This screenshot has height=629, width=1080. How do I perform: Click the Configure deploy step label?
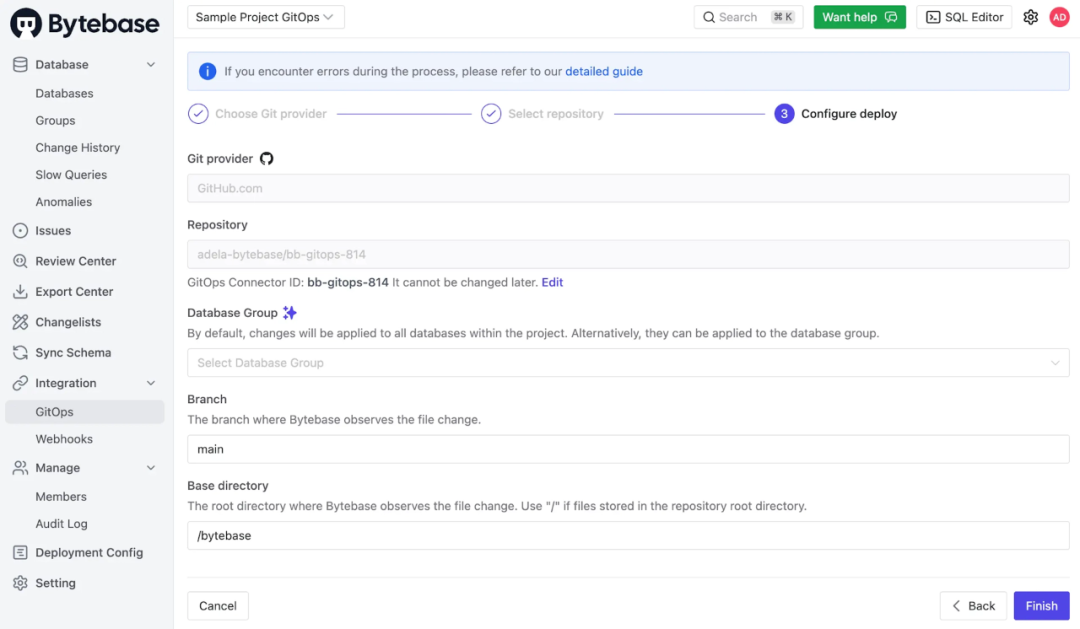(849, 114)
